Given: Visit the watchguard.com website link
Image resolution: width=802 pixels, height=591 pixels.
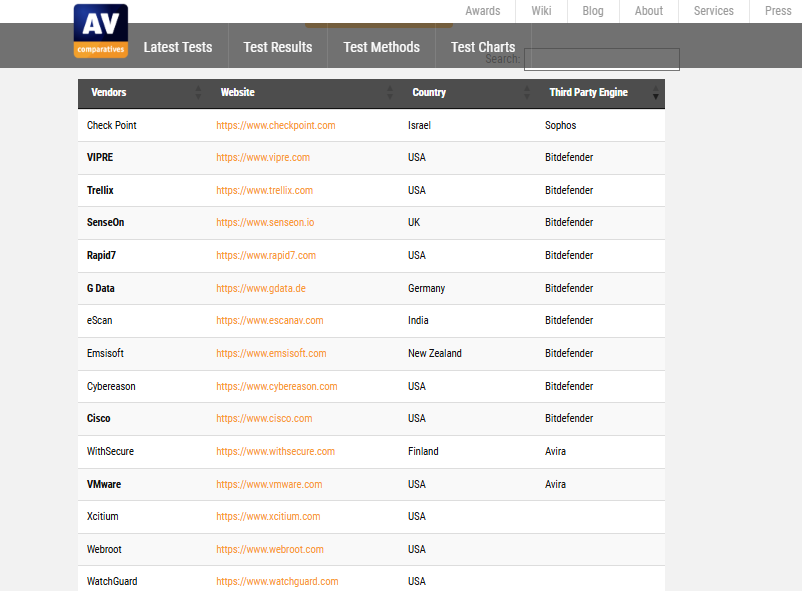Looking at the screenshot, I should point(277,582).
